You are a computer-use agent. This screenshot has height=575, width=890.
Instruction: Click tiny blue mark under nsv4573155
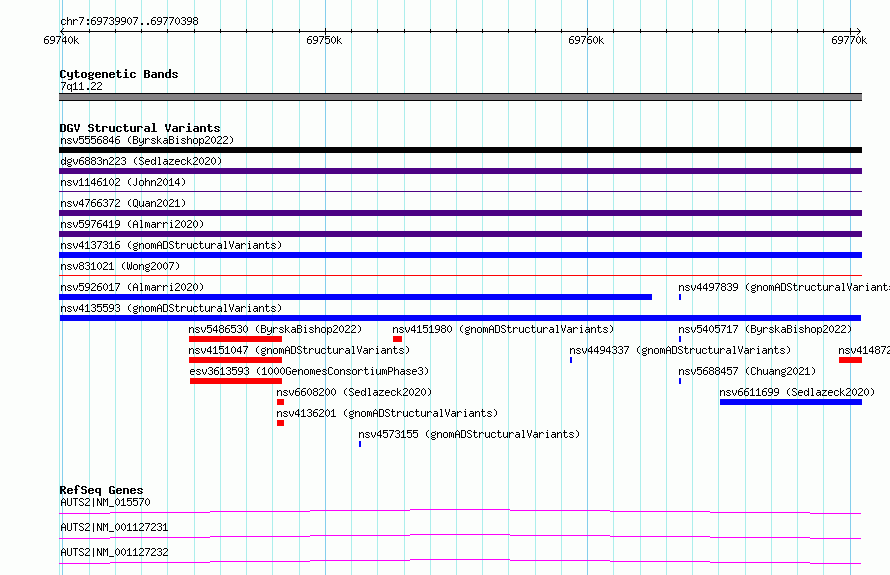tap(360, 444)
